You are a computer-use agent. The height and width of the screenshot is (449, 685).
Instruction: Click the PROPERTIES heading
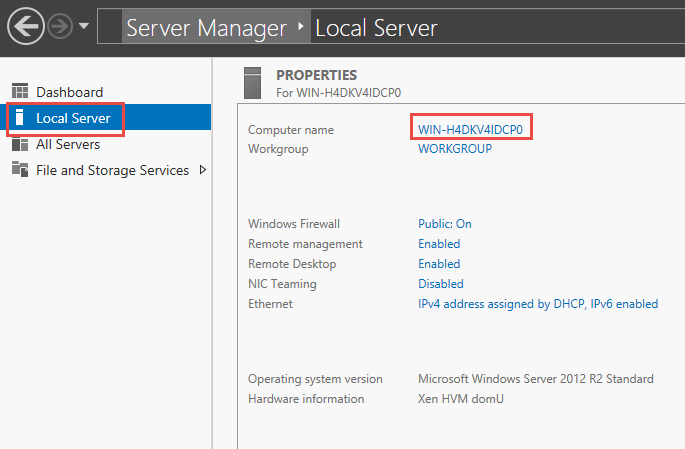(x=316, y=75)
